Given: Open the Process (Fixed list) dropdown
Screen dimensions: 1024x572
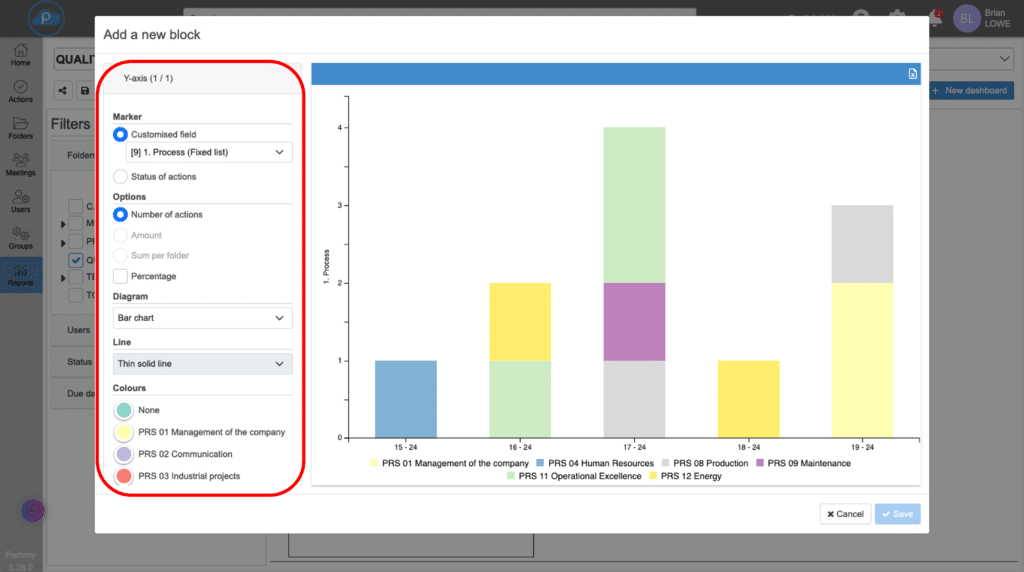Looking at the screenshot, I should (x=203, y=152).
